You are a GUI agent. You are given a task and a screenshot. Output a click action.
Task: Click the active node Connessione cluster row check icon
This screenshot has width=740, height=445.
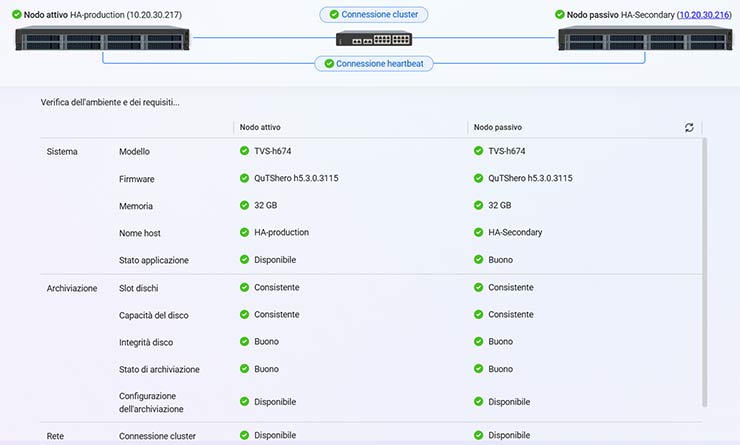(244, 435)
